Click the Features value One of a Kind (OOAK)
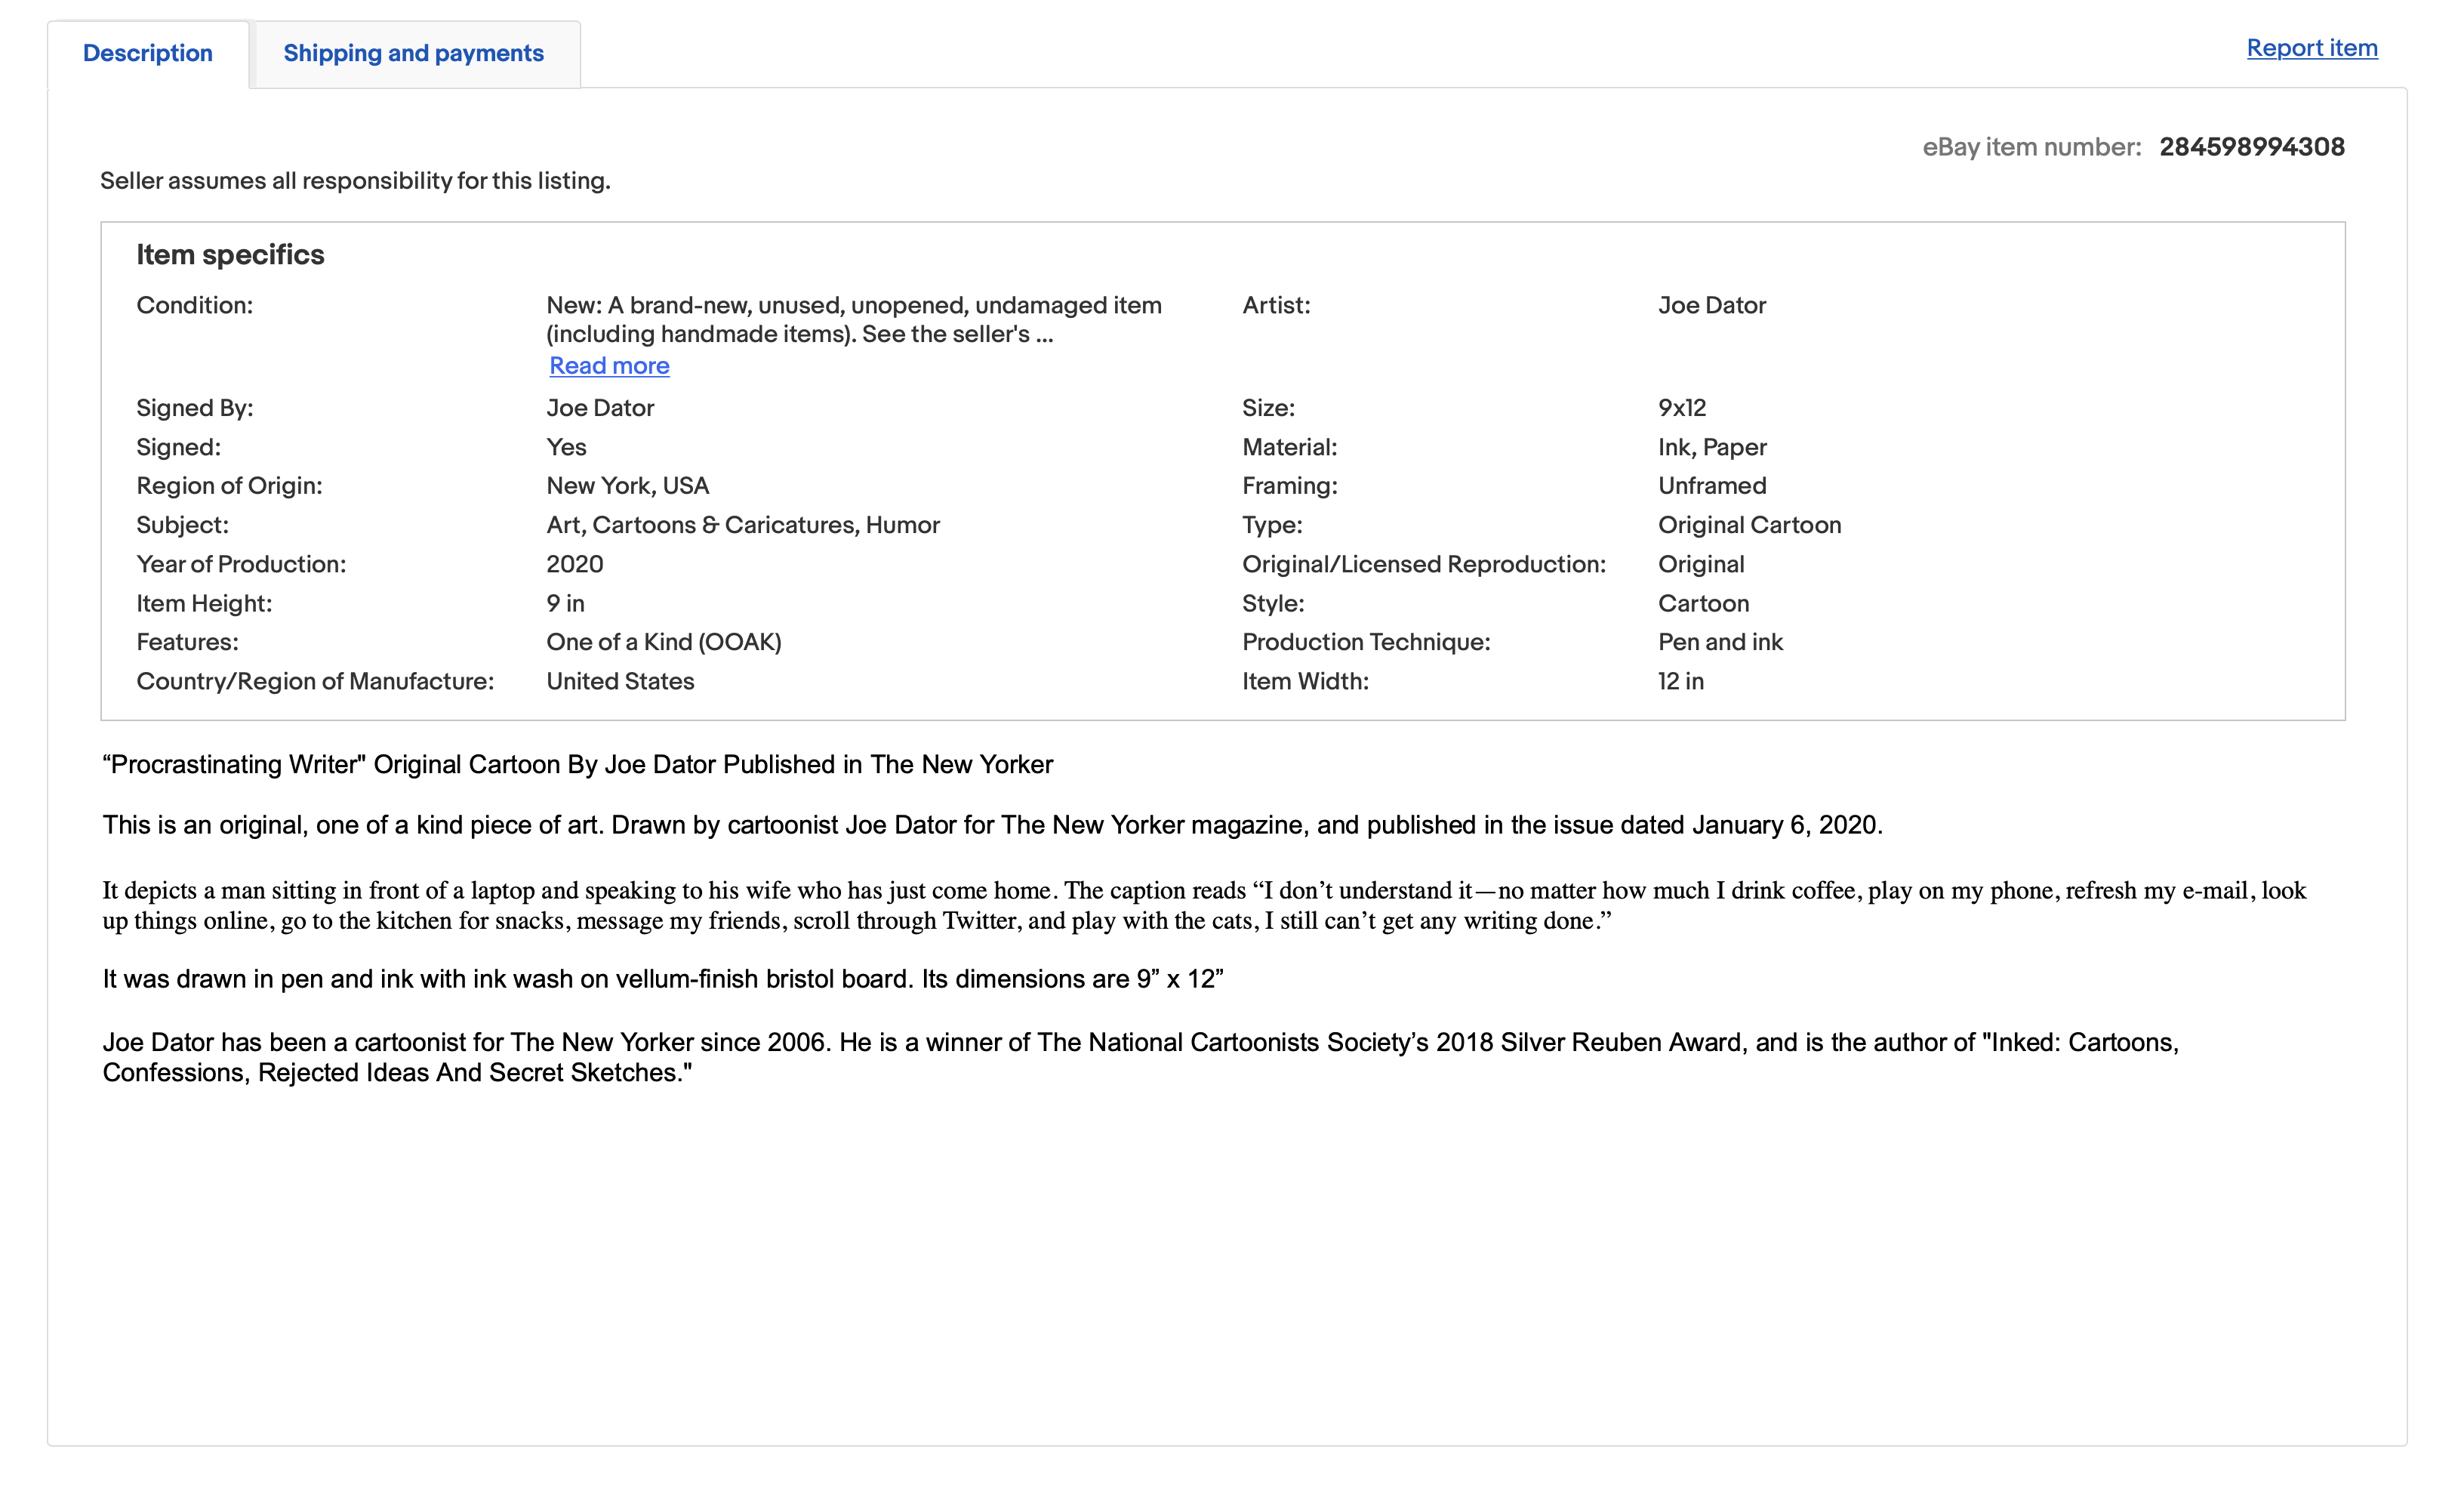Screen dimensions: 2464x1489 (x=663, y=642)
